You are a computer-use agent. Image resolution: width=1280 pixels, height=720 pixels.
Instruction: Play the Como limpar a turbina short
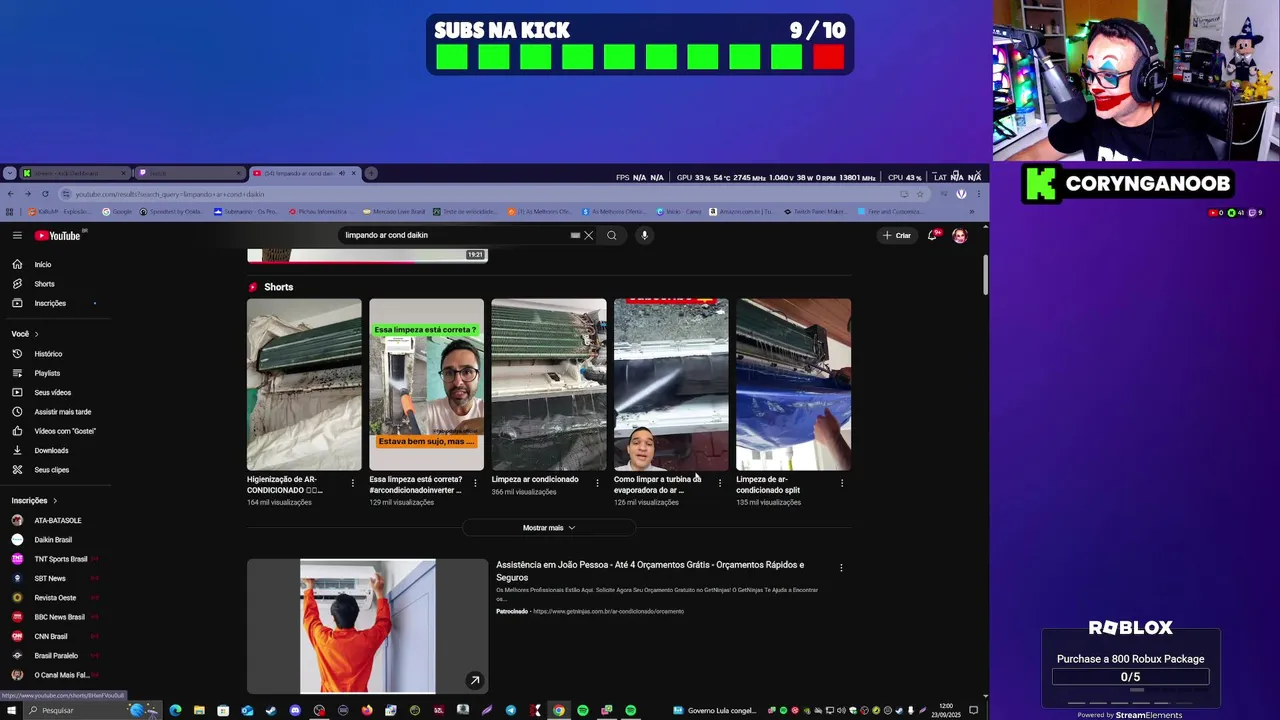pyautogui.click(x=671, y=384)
